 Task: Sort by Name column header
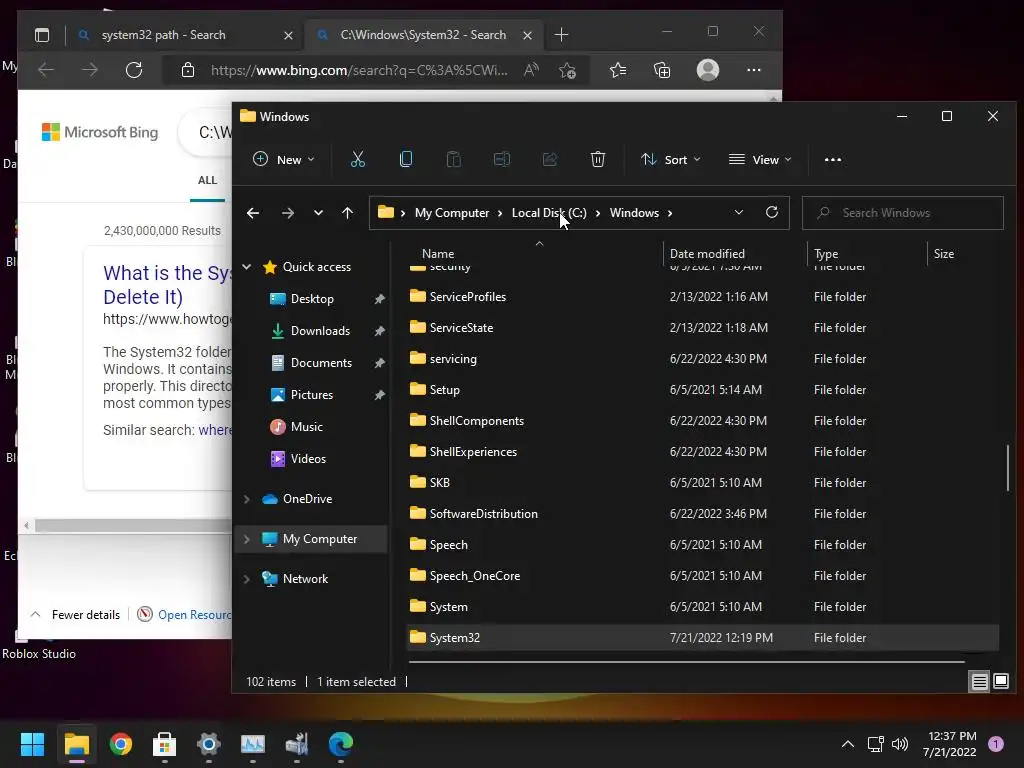tap(438, 253)
